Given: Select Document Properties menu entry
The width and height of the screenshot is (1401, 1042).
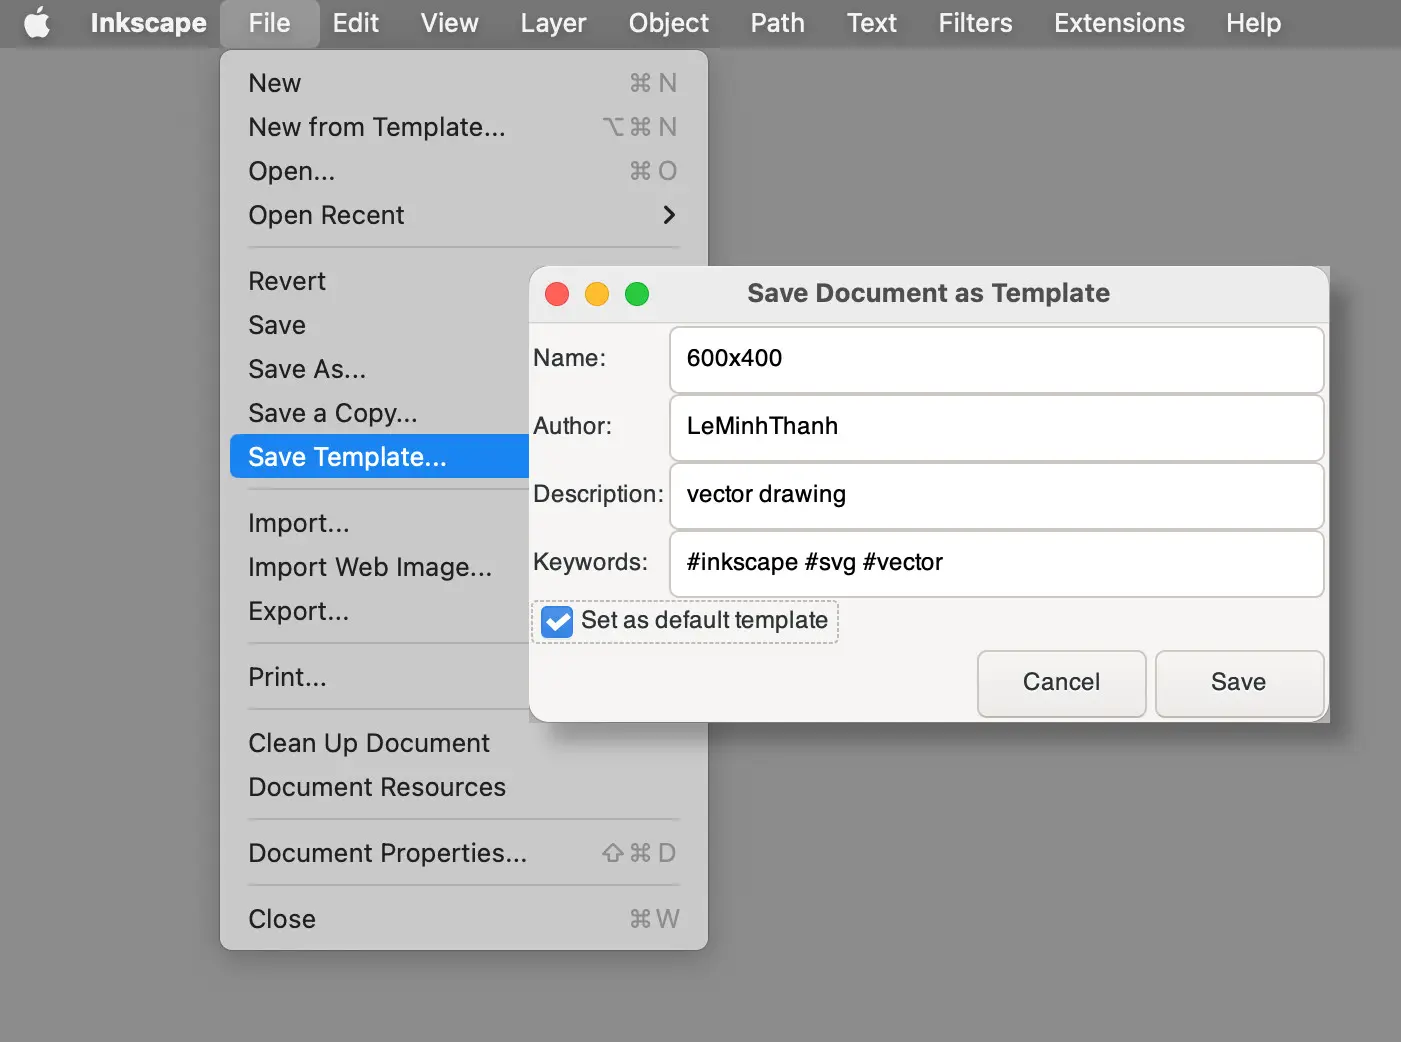Looking at the screenshot, I should 387,853.
